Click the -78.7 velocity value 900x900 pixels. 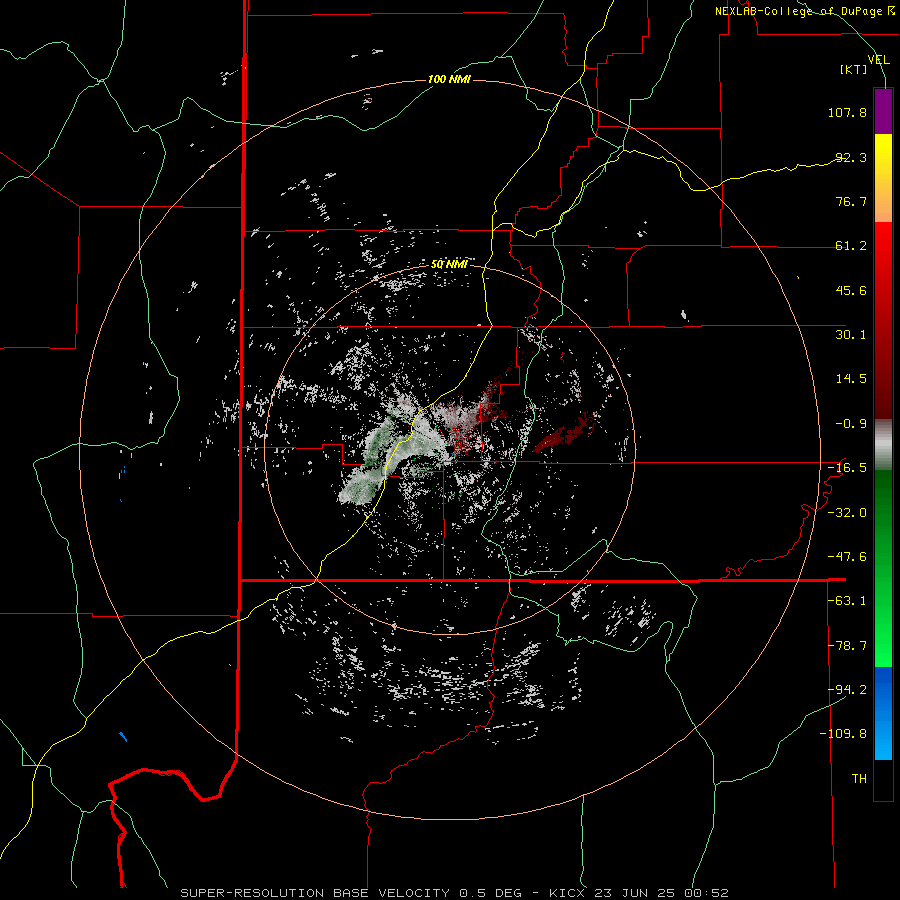point(847,646)
